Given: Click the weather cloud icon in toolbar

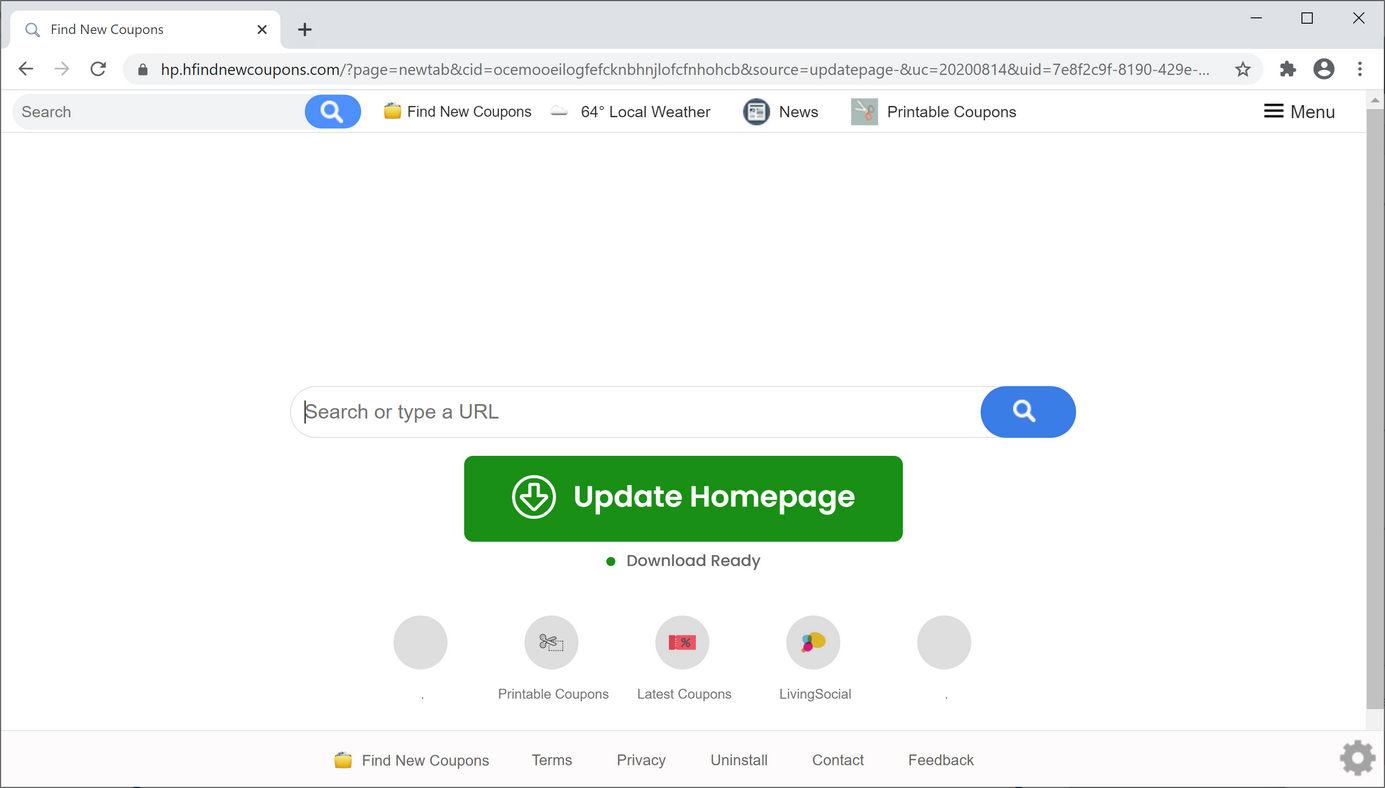Looking at the screenshot, I should point(560,112).
